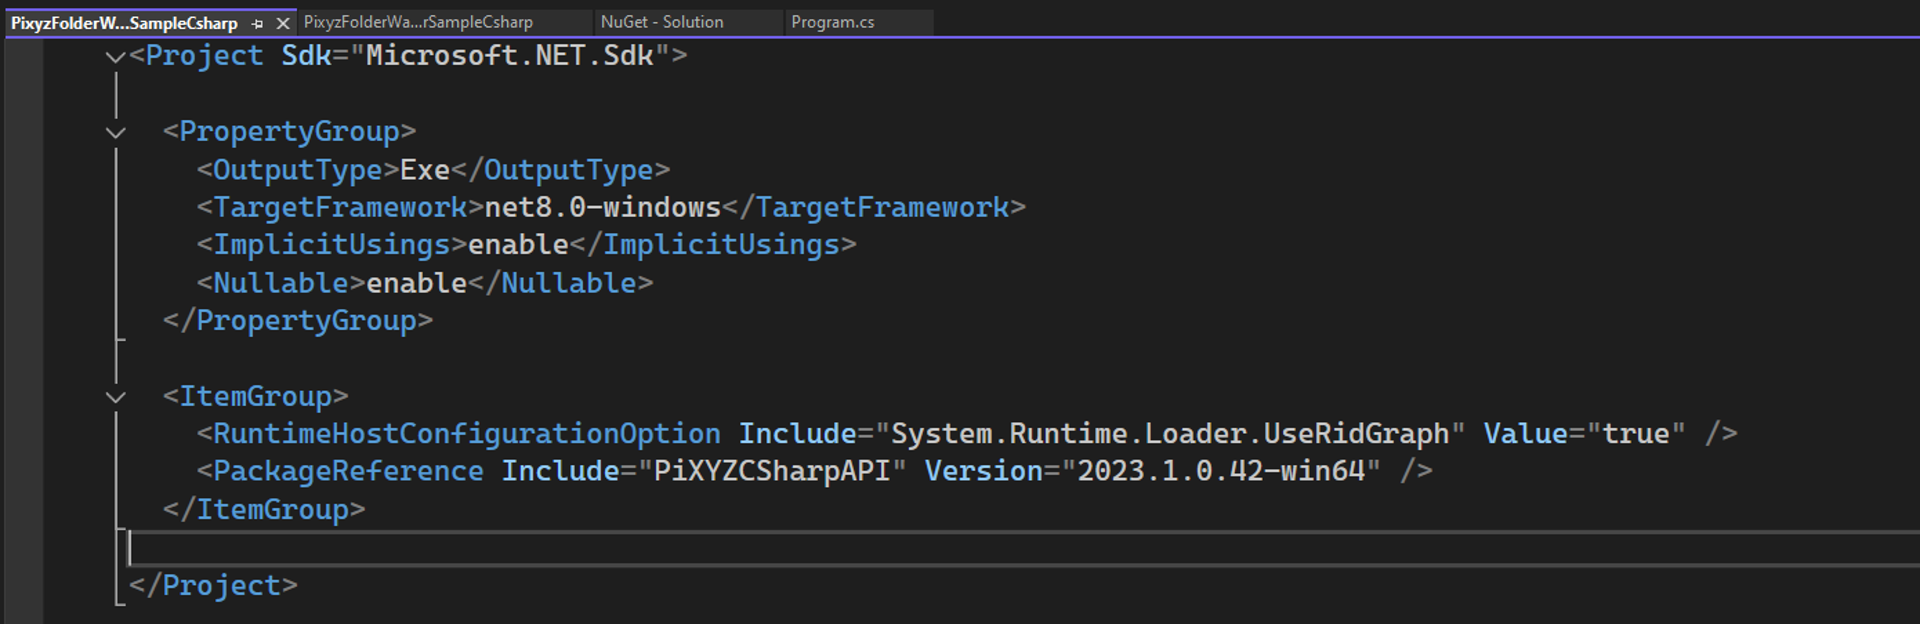The image size is (1920, 624).
Task: Click the ImplicitUsings enable value
Action: [518, 245]
